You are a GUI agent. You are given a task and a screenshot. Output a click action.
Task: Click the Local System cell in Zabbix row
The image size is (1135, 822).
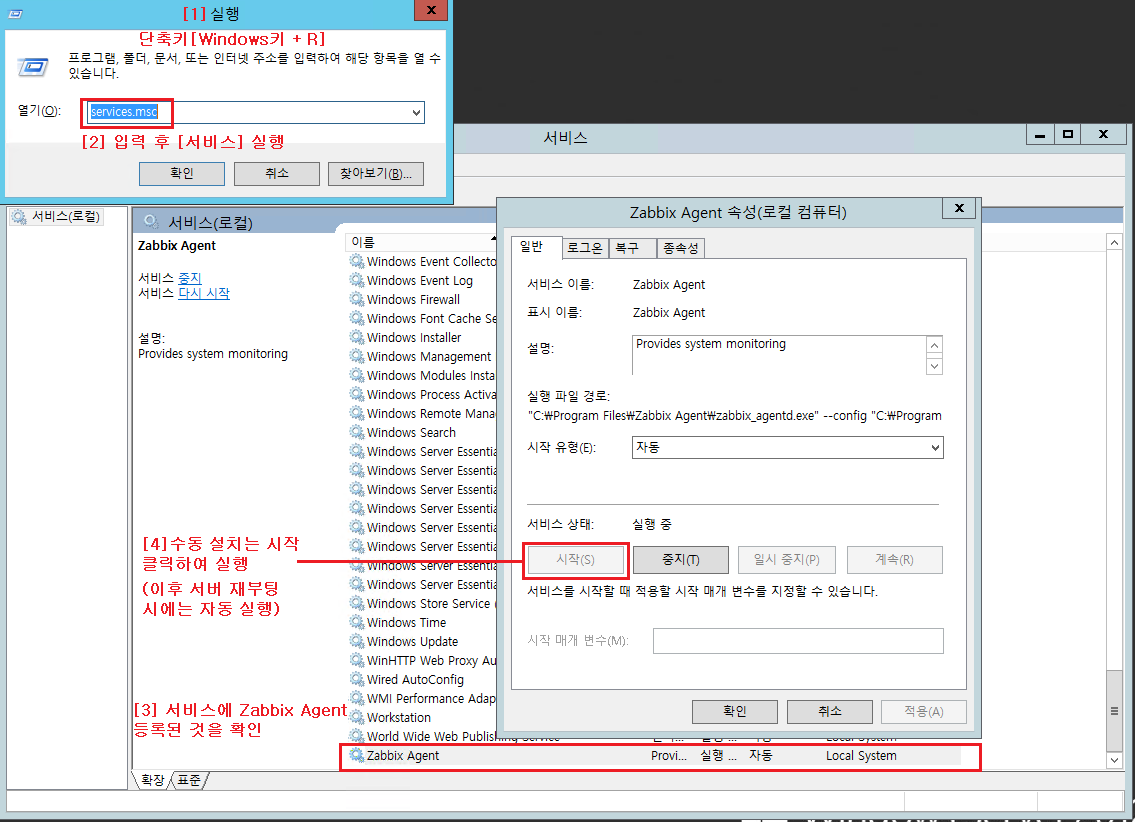861,755
